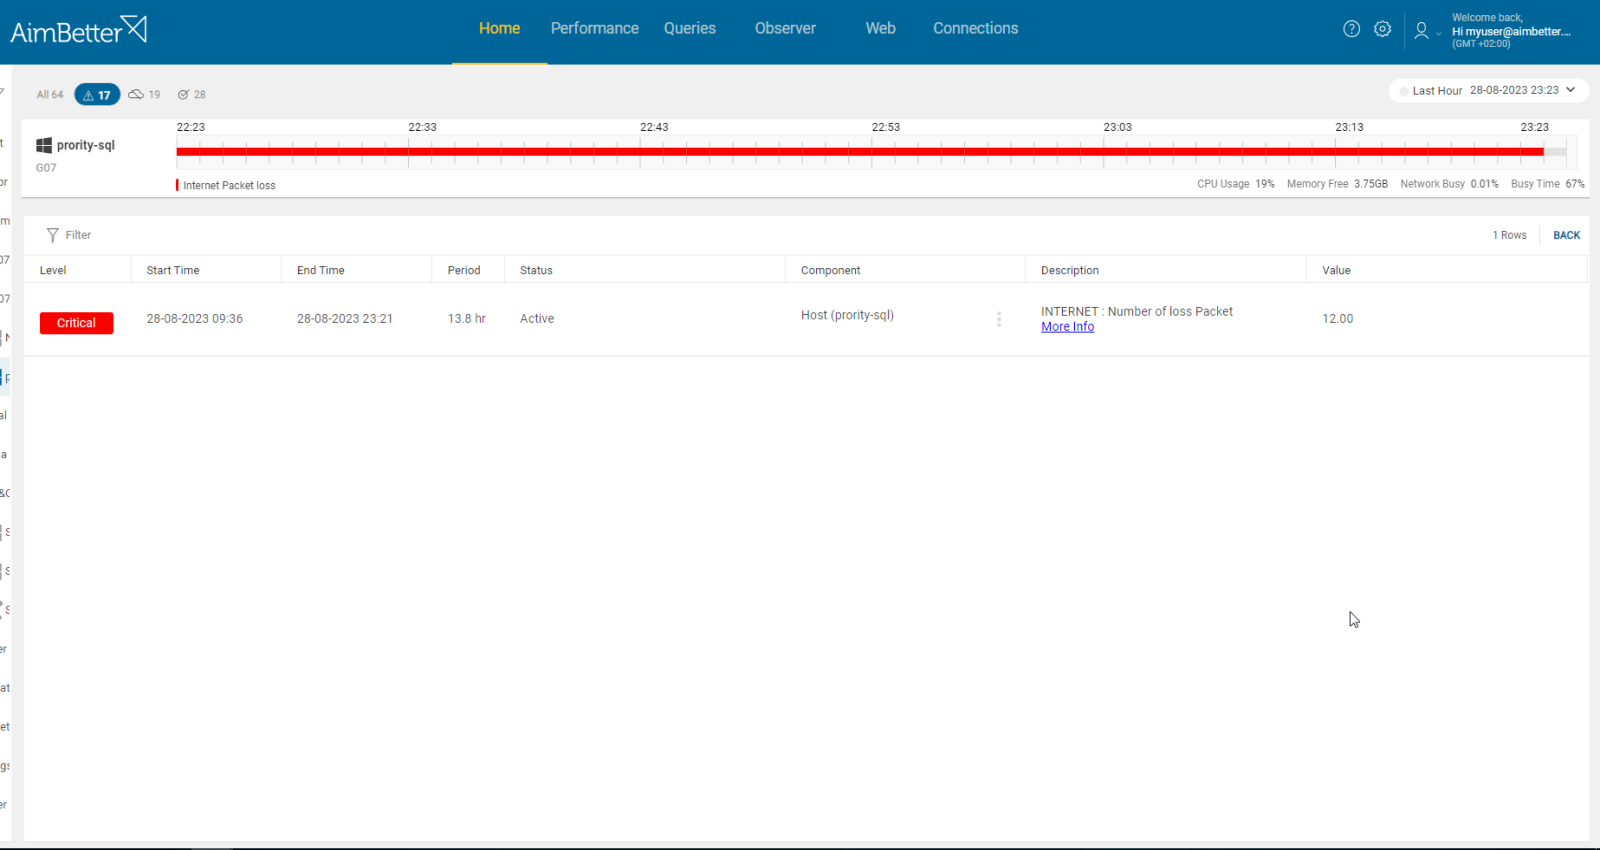Click the 23:03 timeline marker
The height and width of the screenshot is (850, 1600).
[1117, 127]
